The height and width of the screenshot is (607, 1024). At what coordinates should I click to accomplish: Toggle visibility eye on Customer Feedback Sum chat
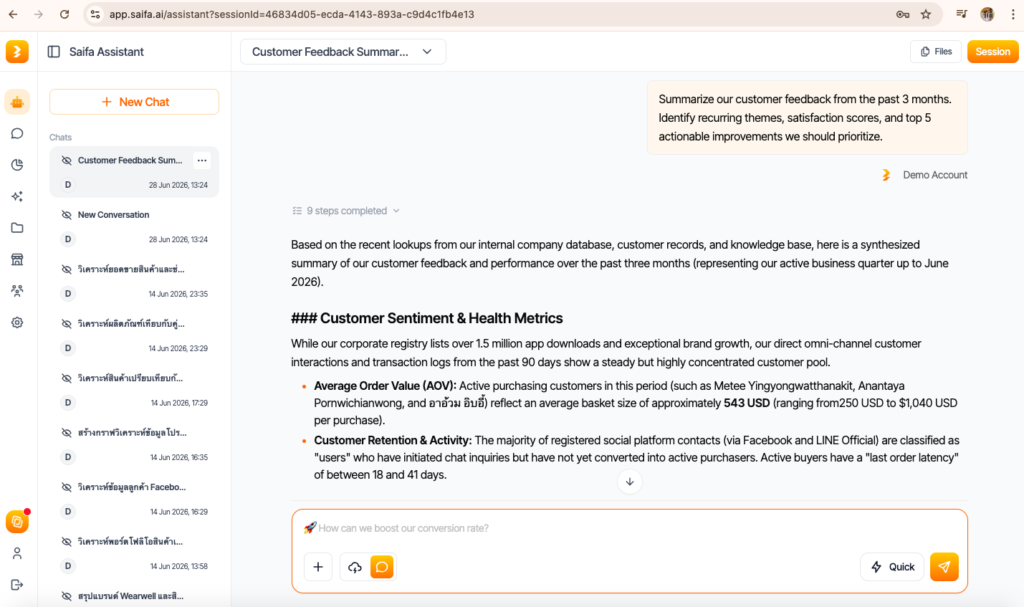pos(67,160)
